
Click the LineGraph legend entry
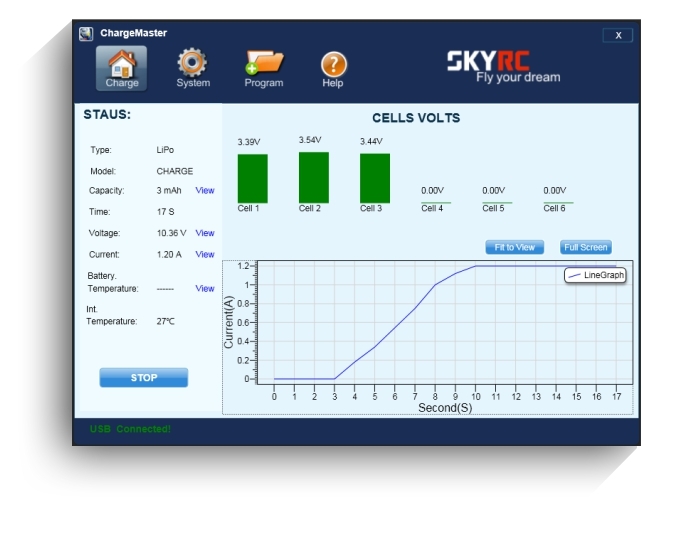pyautogui.click(x=596, y=275)
